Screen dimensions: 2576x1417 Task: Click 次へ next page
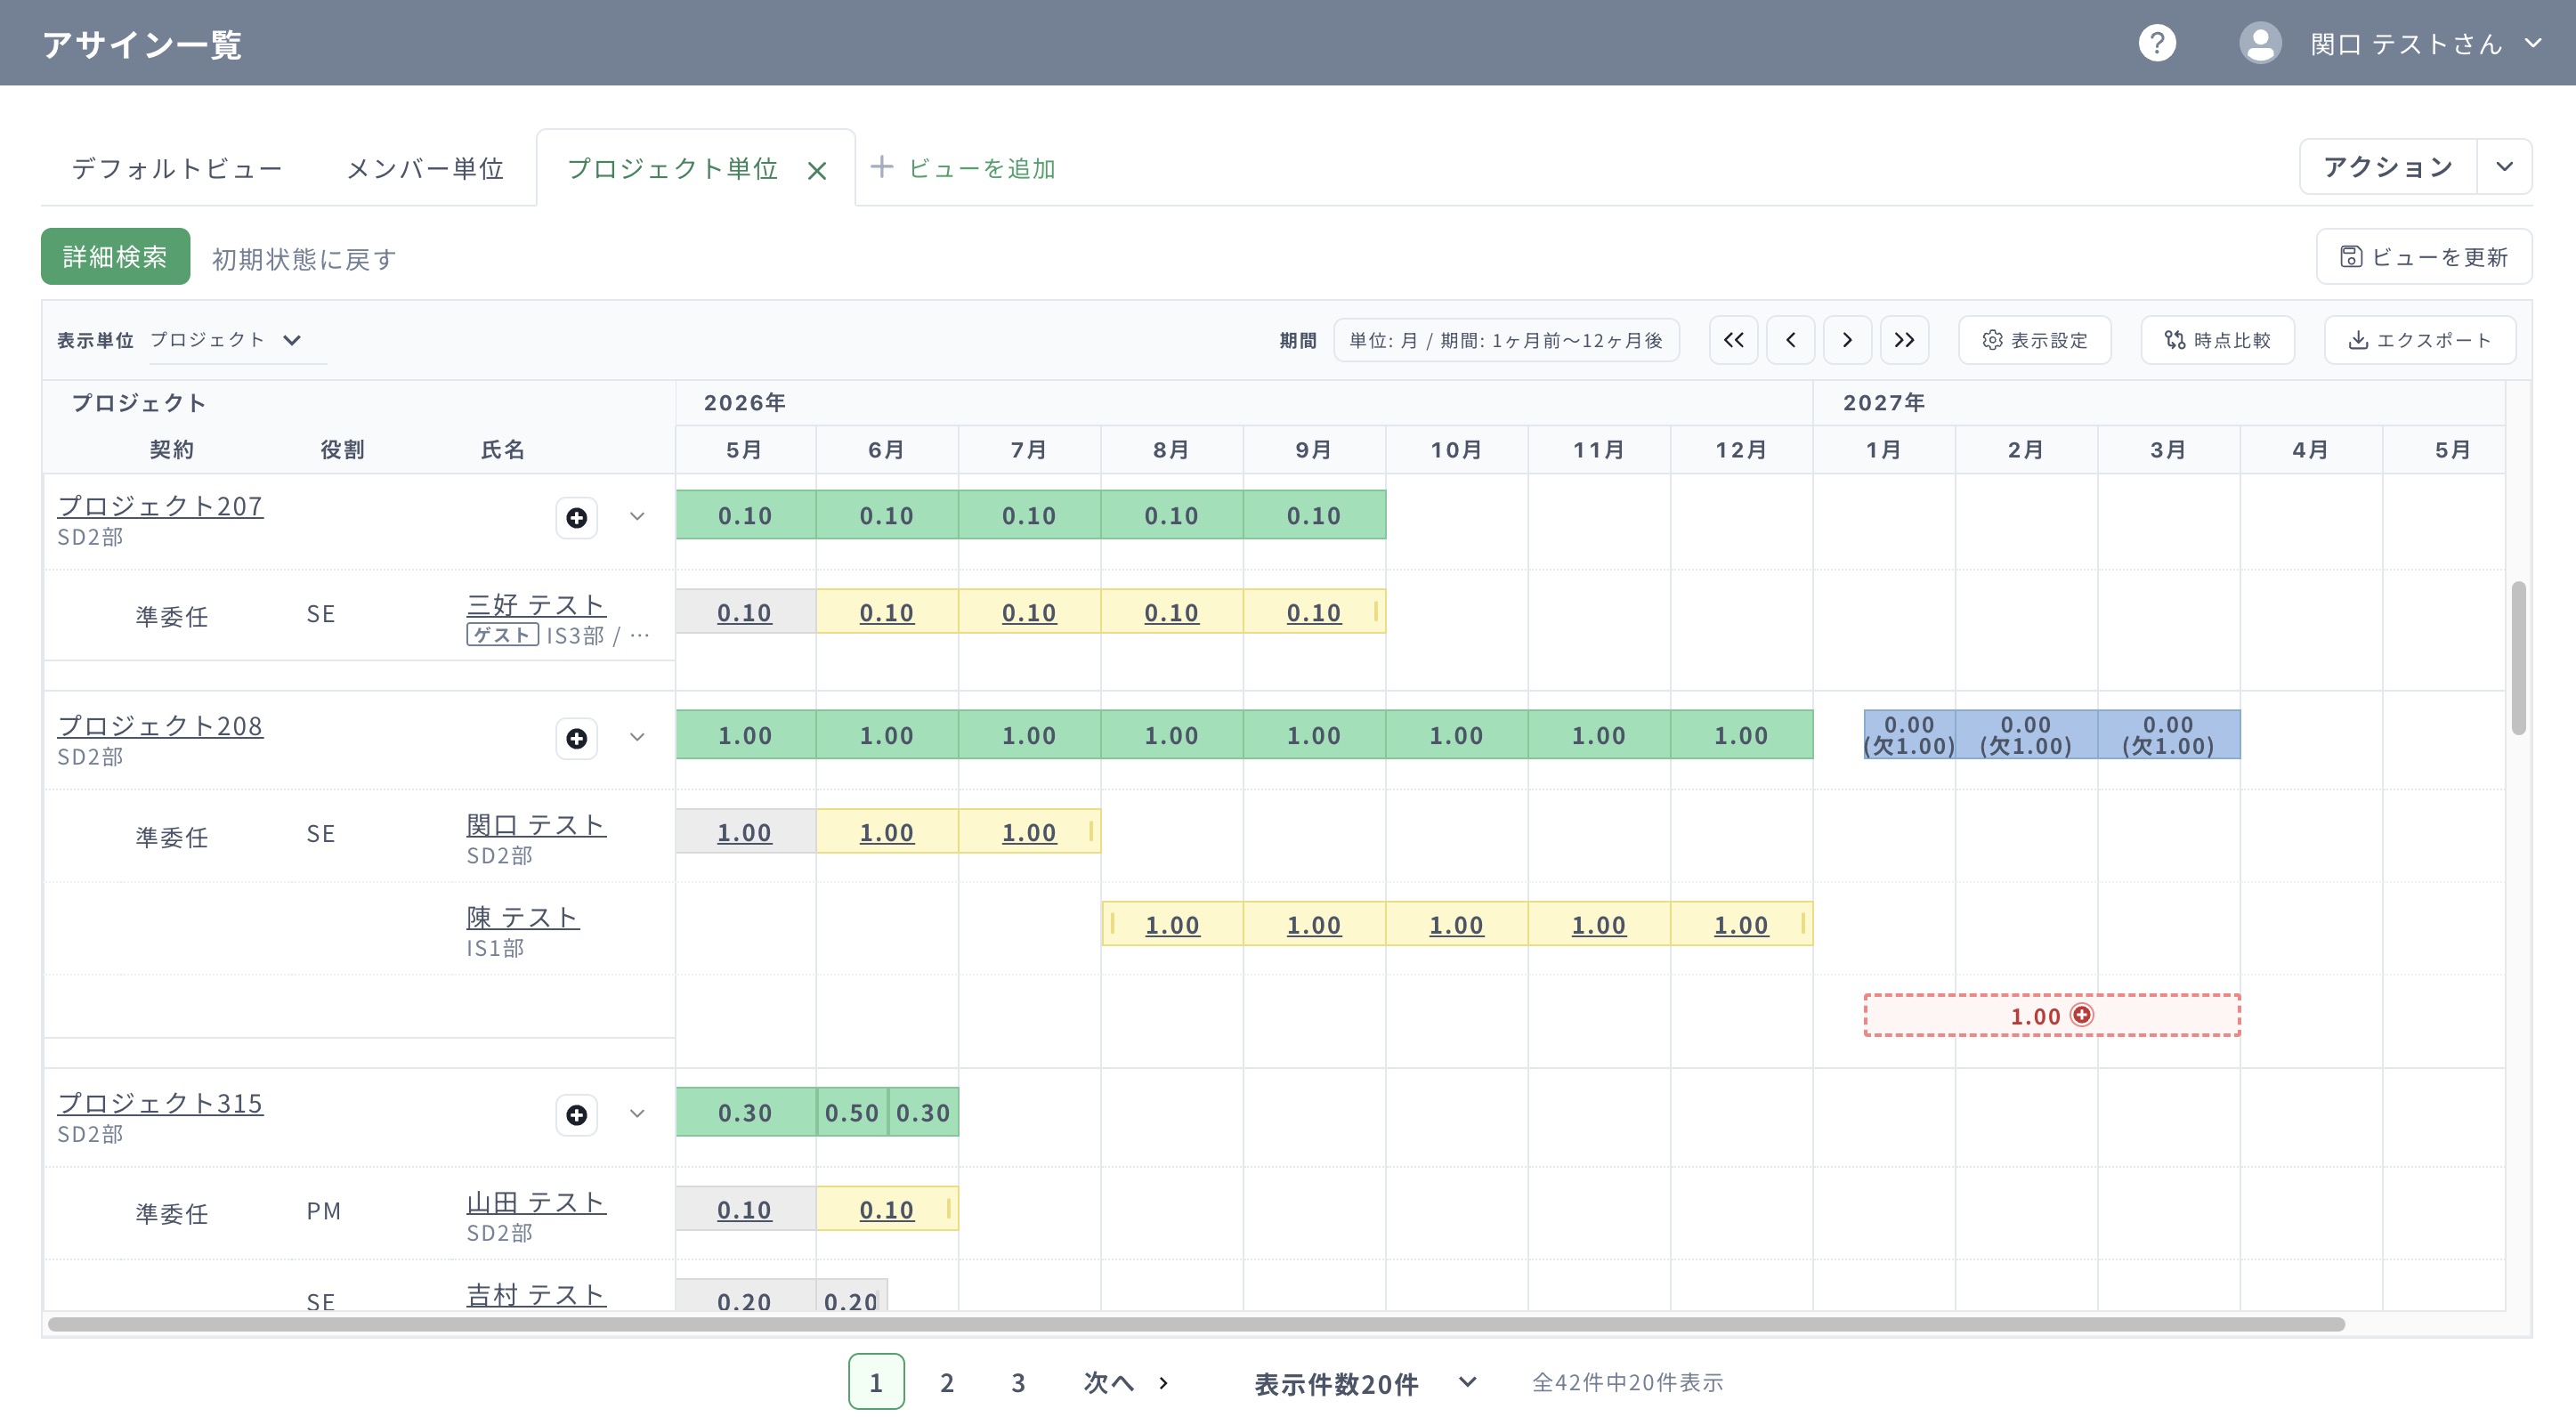click(1126, 1382)
